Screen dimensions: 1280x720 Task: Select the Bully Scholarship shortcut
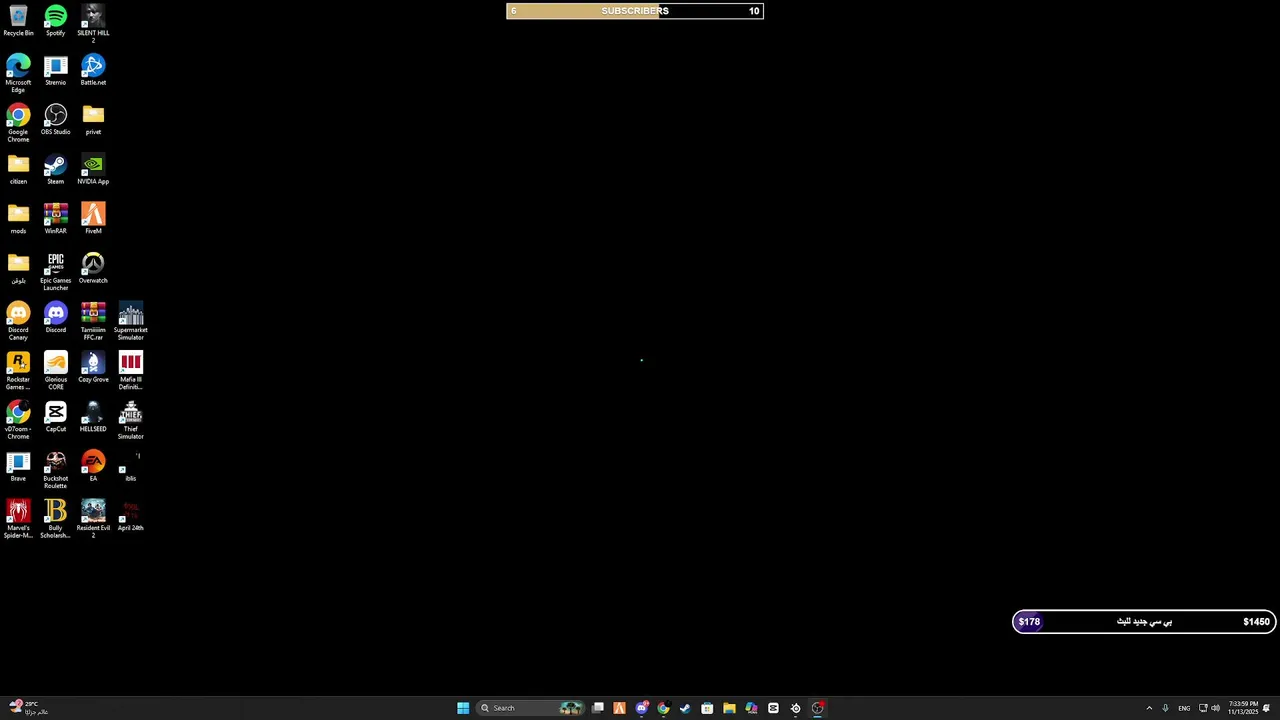point(55,520)
